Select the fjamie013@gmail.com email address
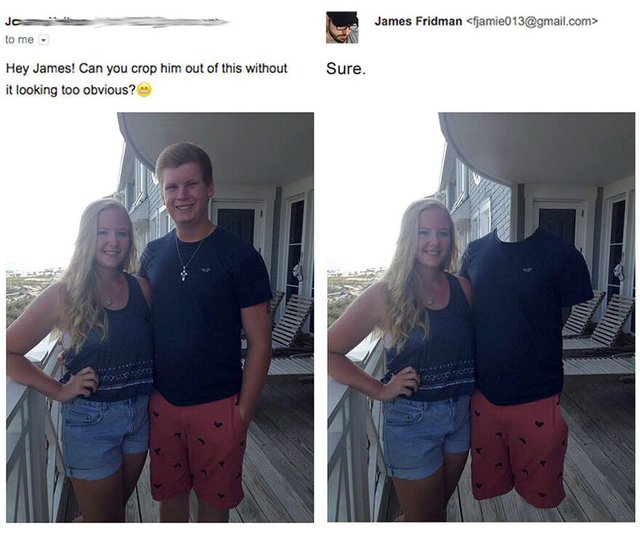The image size is (640, 534). pos(532,21)
